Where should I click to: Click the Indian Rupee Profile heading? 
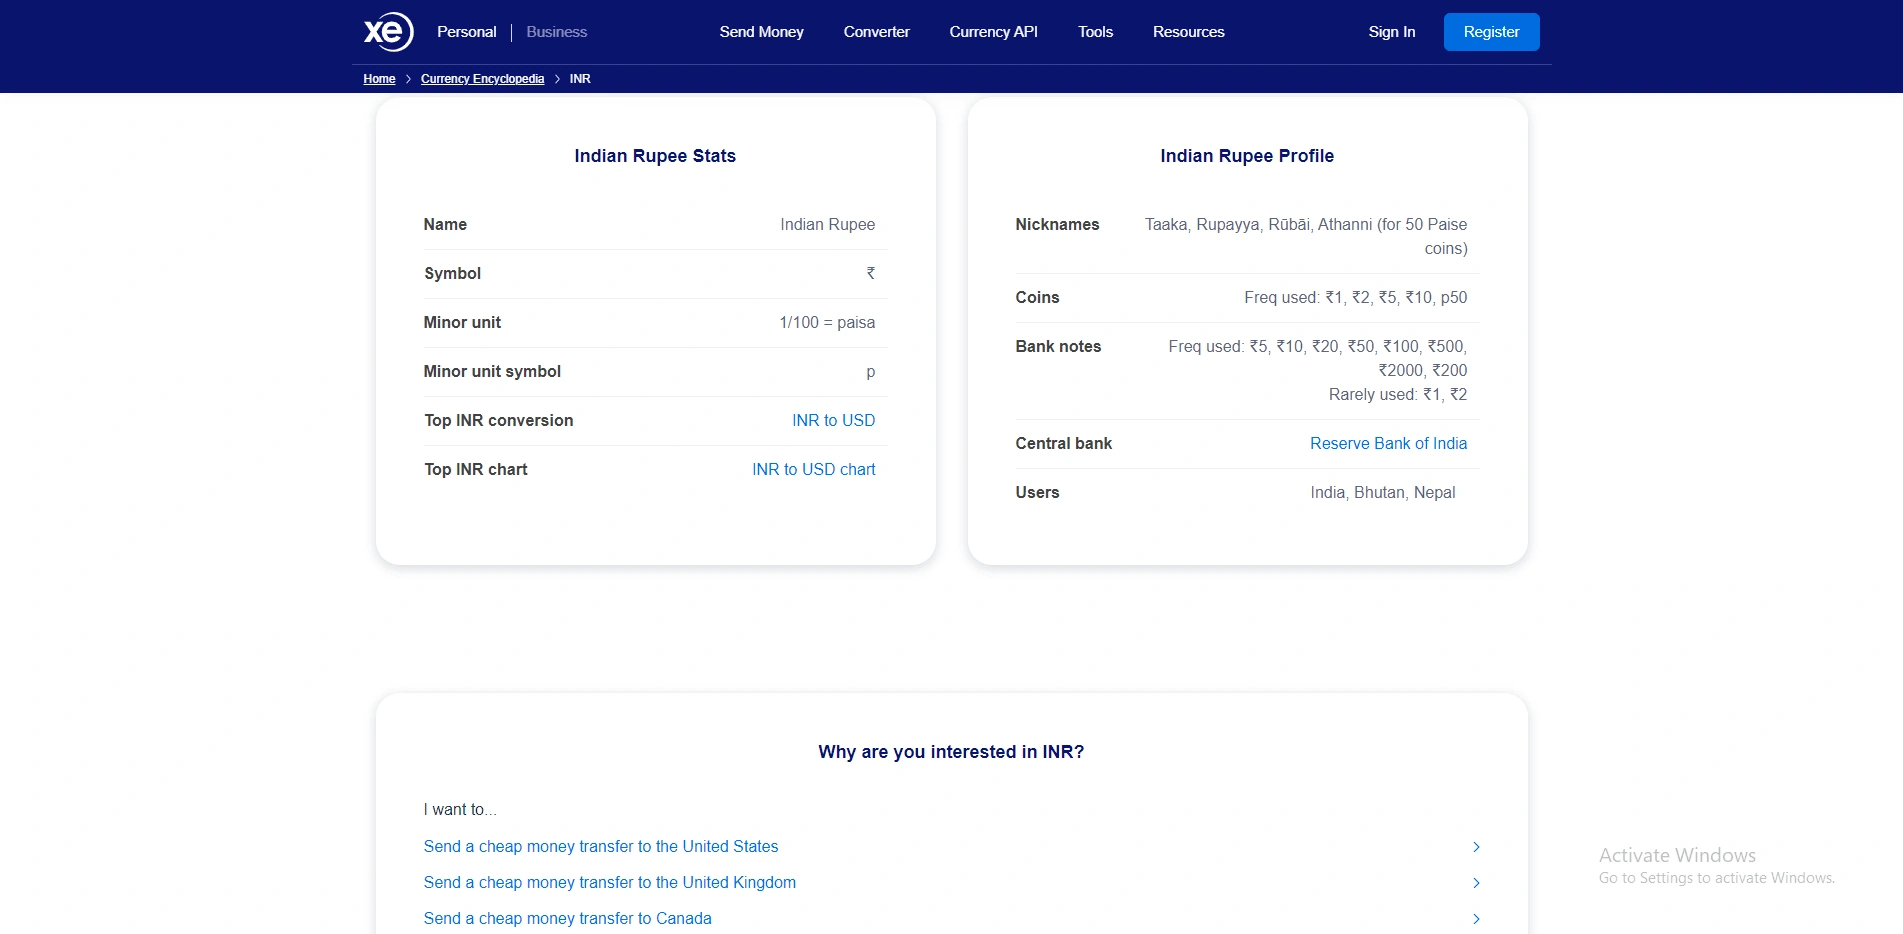pyautogui.click(x=1247, y=156)
